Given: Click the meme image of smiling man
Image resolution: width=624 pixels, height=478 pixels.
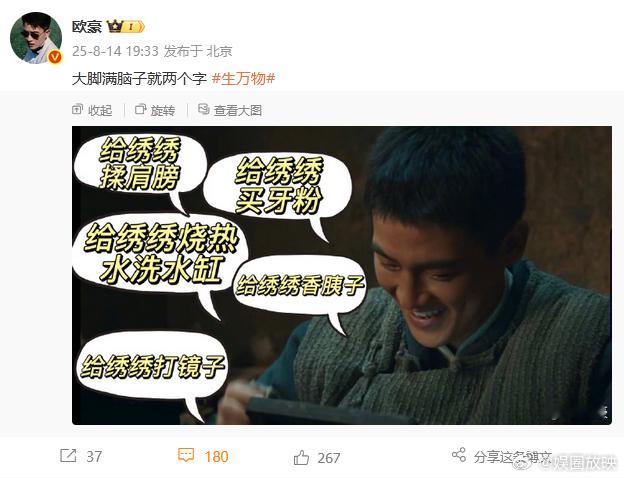Looking at the screenshot, I should pyautogui.click(x=342, y=275).
